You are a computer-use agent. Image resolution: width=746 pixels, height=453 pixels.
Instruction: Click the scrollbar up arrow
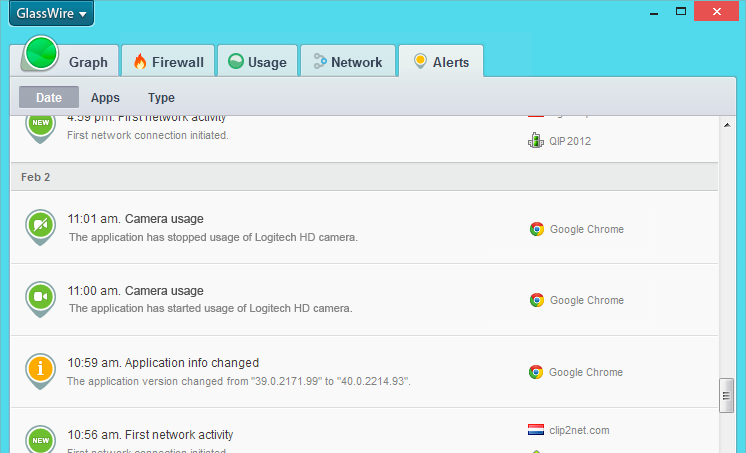727,125
